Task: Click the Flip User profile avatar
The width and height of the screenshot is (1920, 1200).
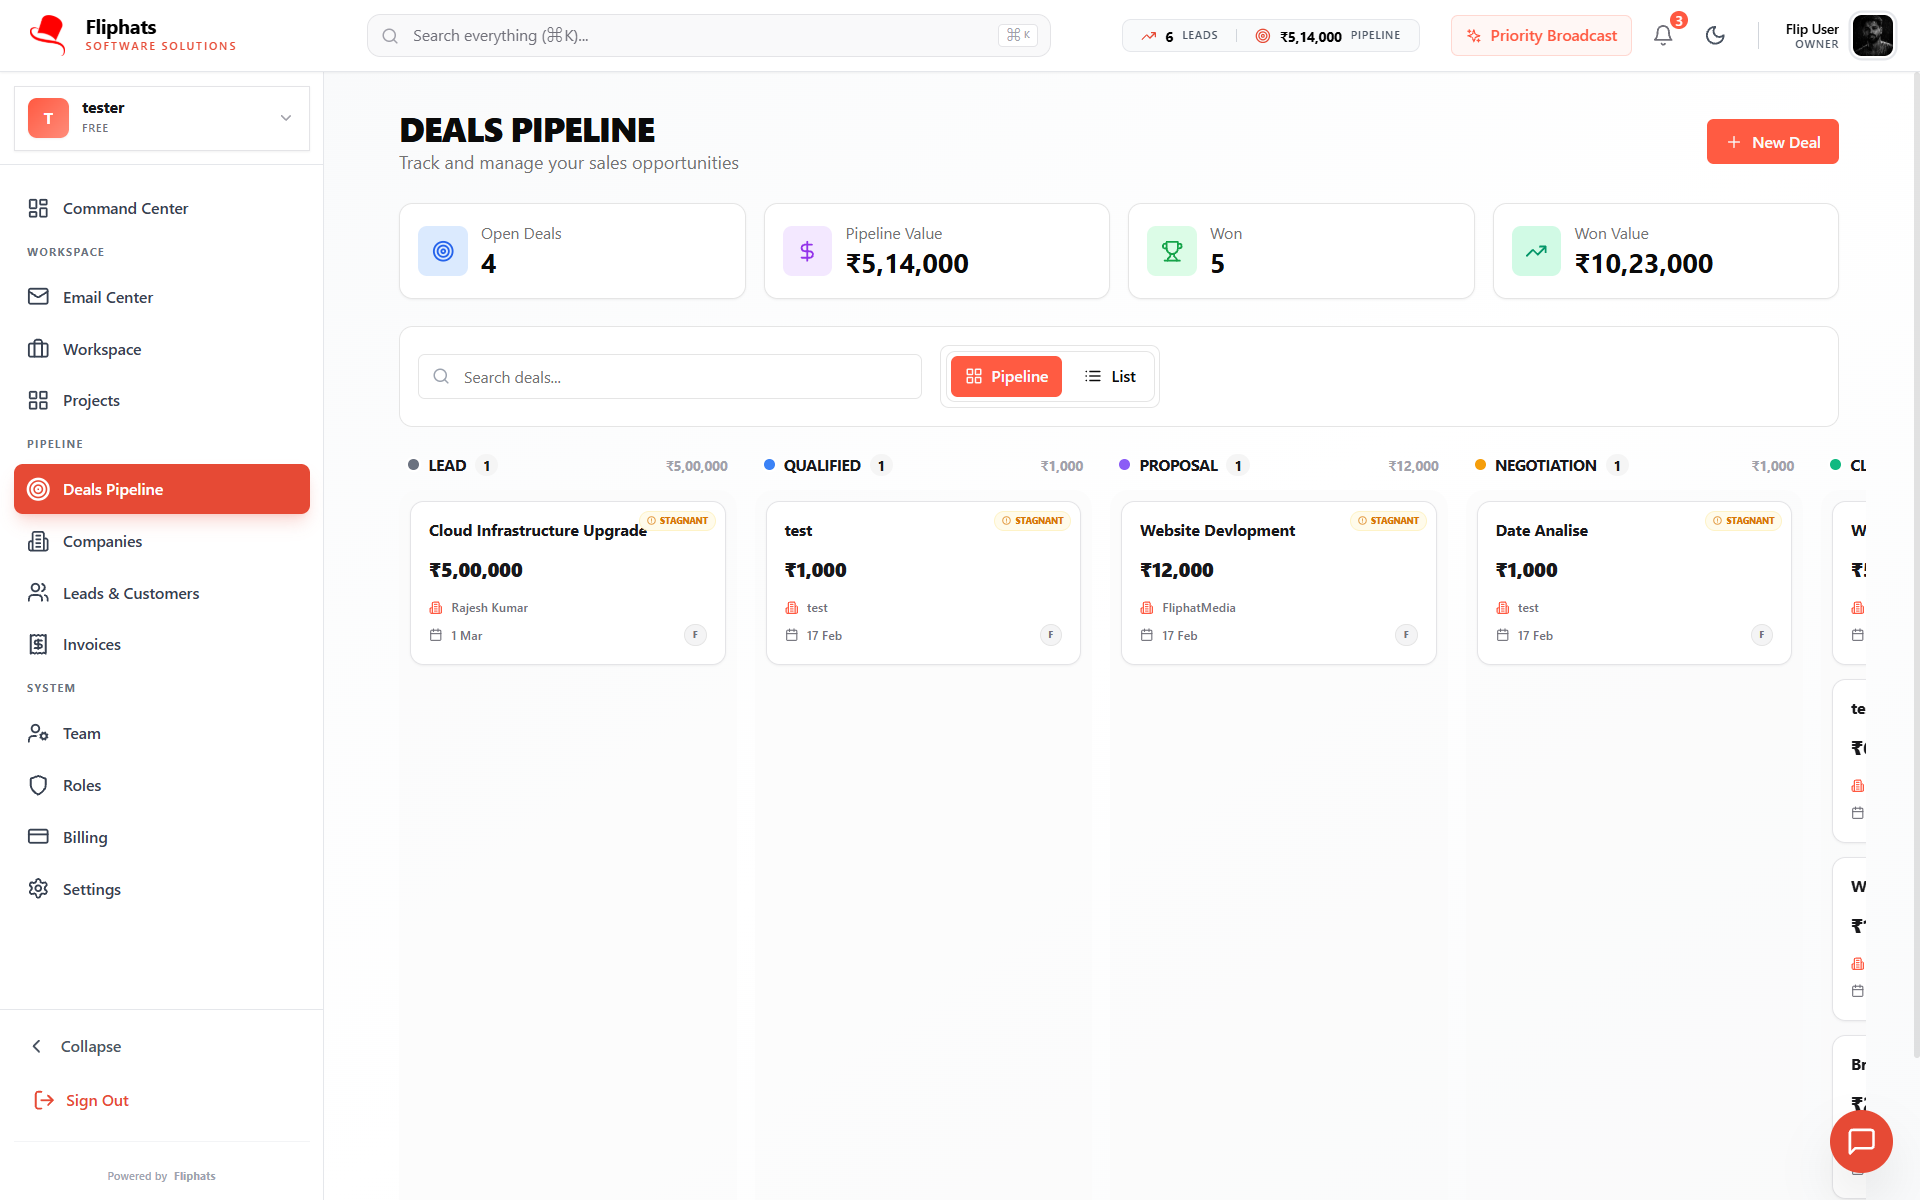Action: [x=1872, y=36]
